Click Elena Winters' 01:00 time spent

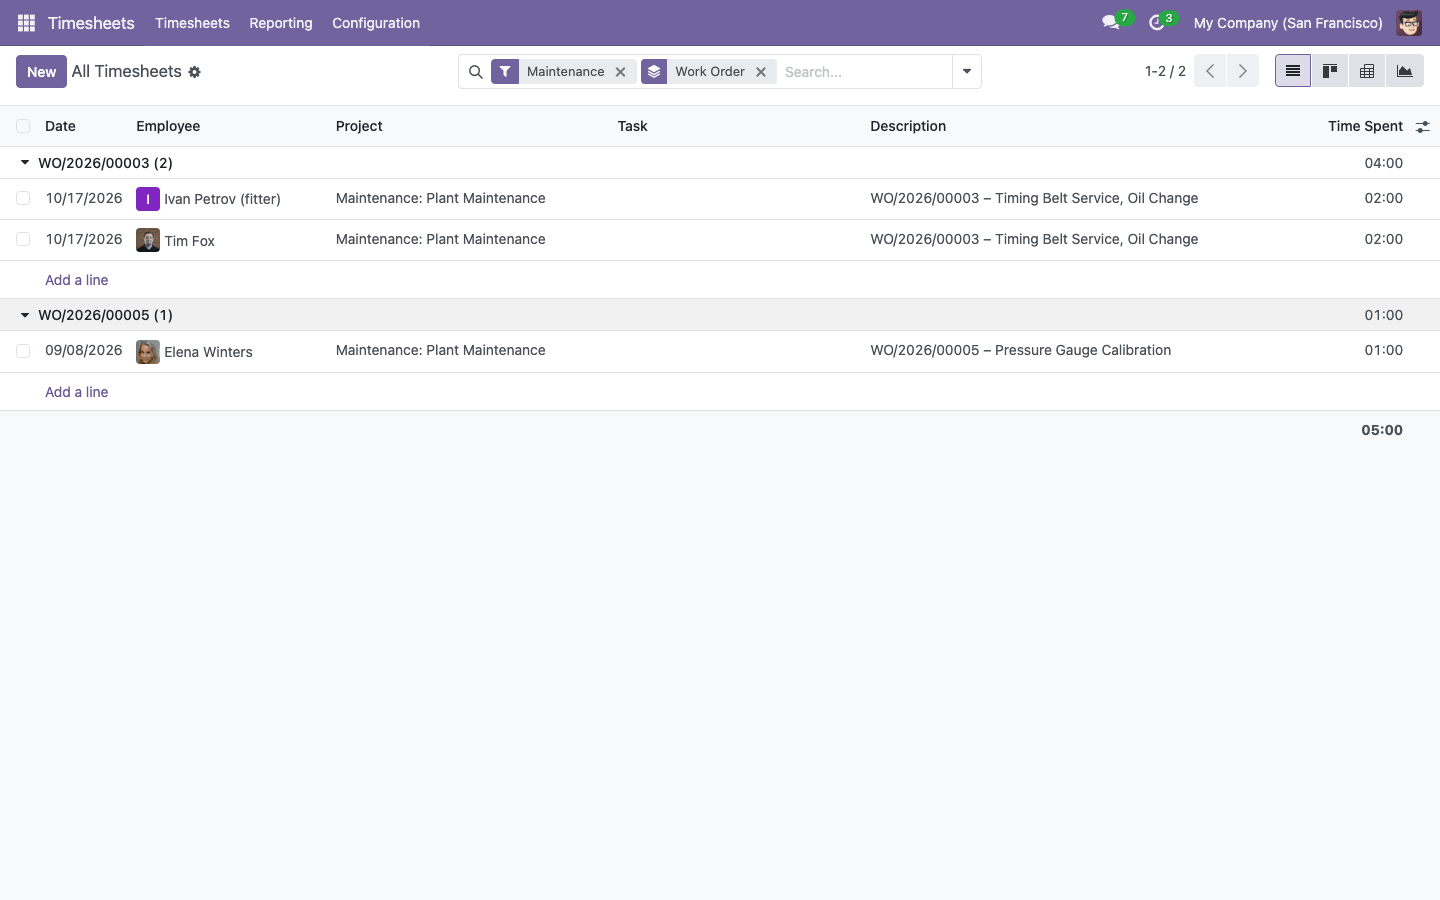point(1384,350)
